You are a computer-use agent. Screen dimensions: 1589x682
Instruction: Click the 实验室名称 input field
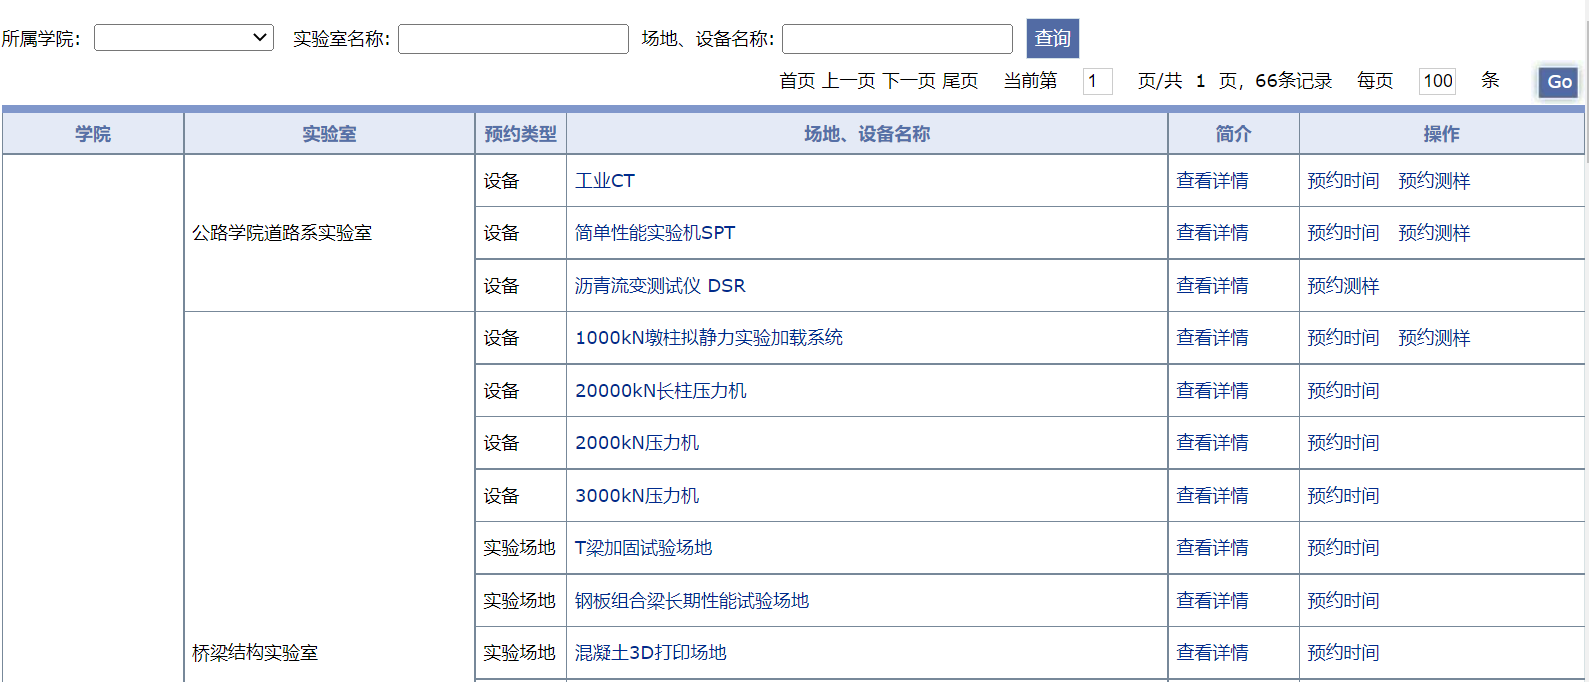[x=513, y=39]
